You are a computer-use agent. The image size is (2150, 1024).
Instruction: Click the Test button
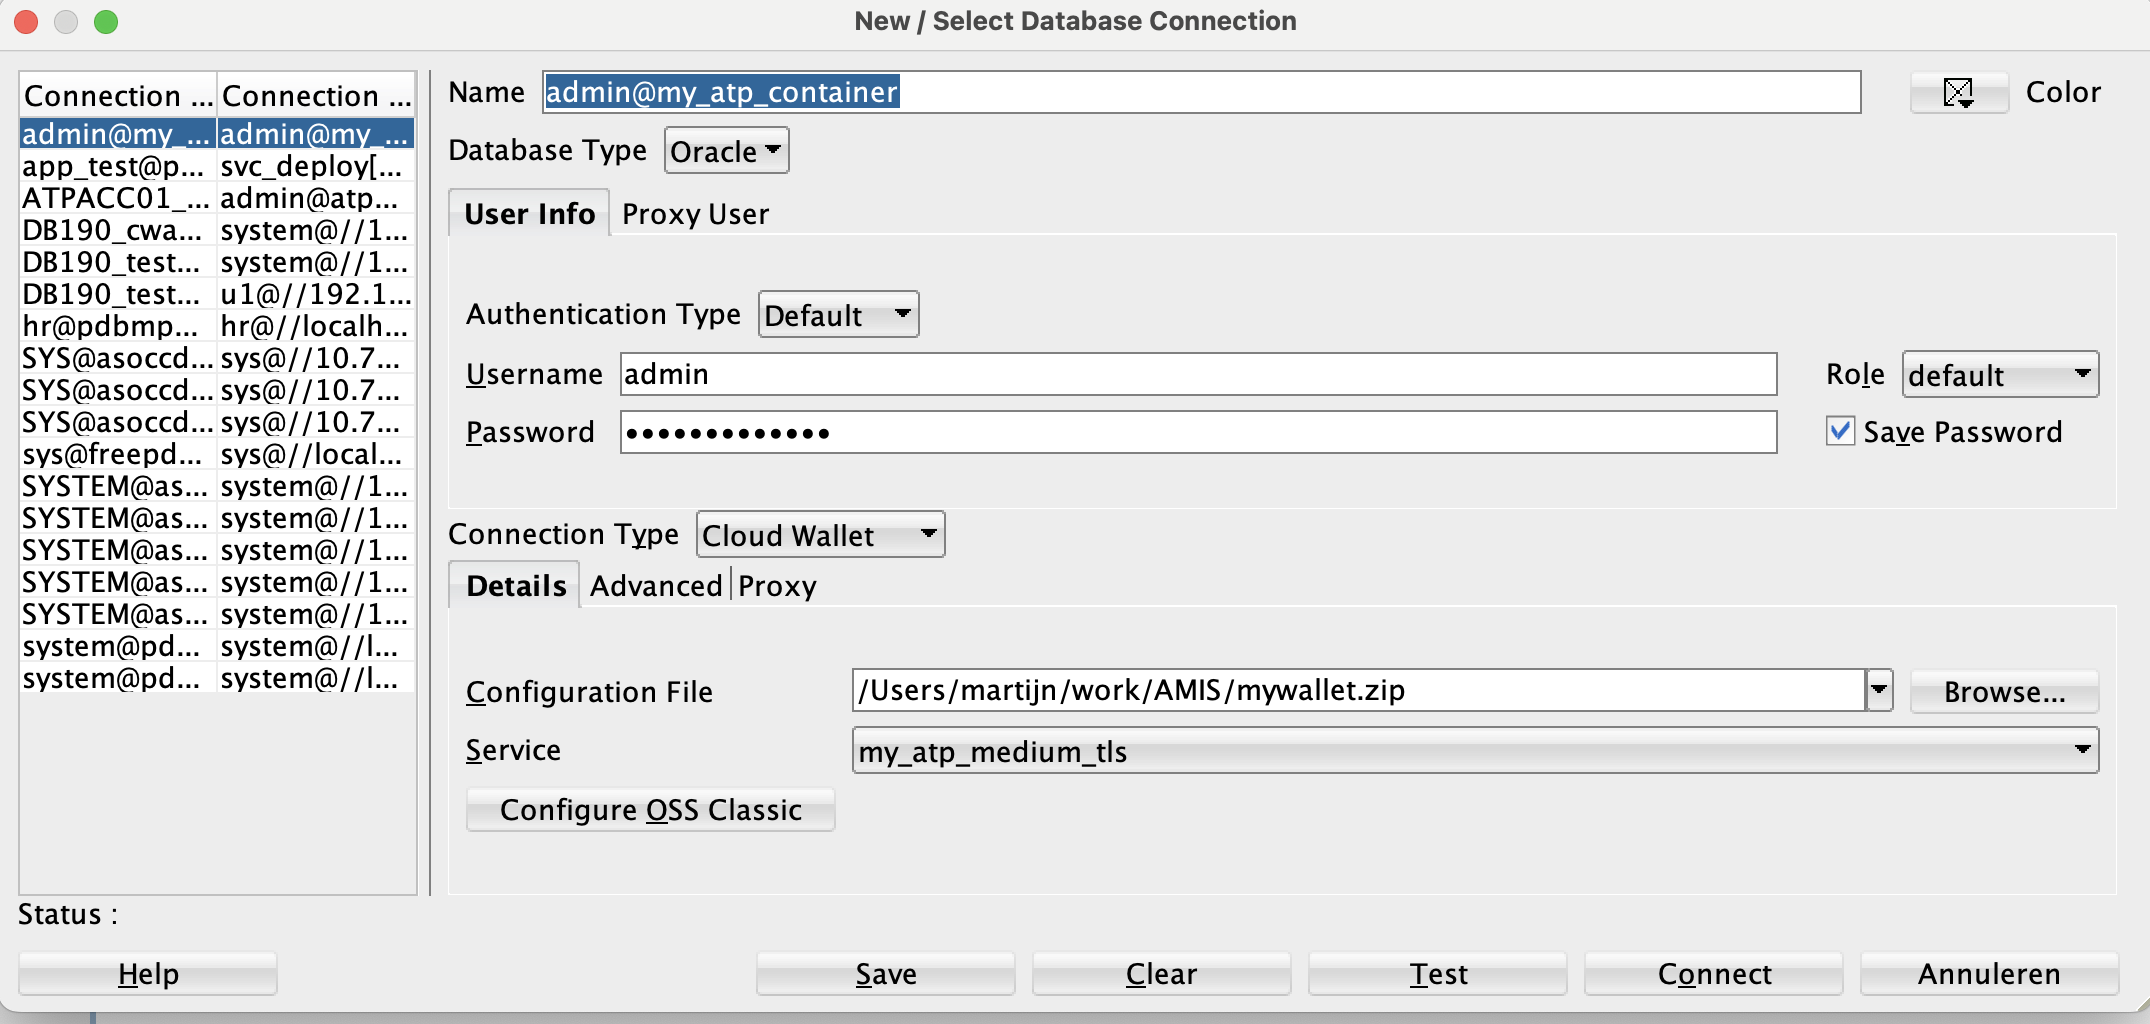pos(1437,973)
